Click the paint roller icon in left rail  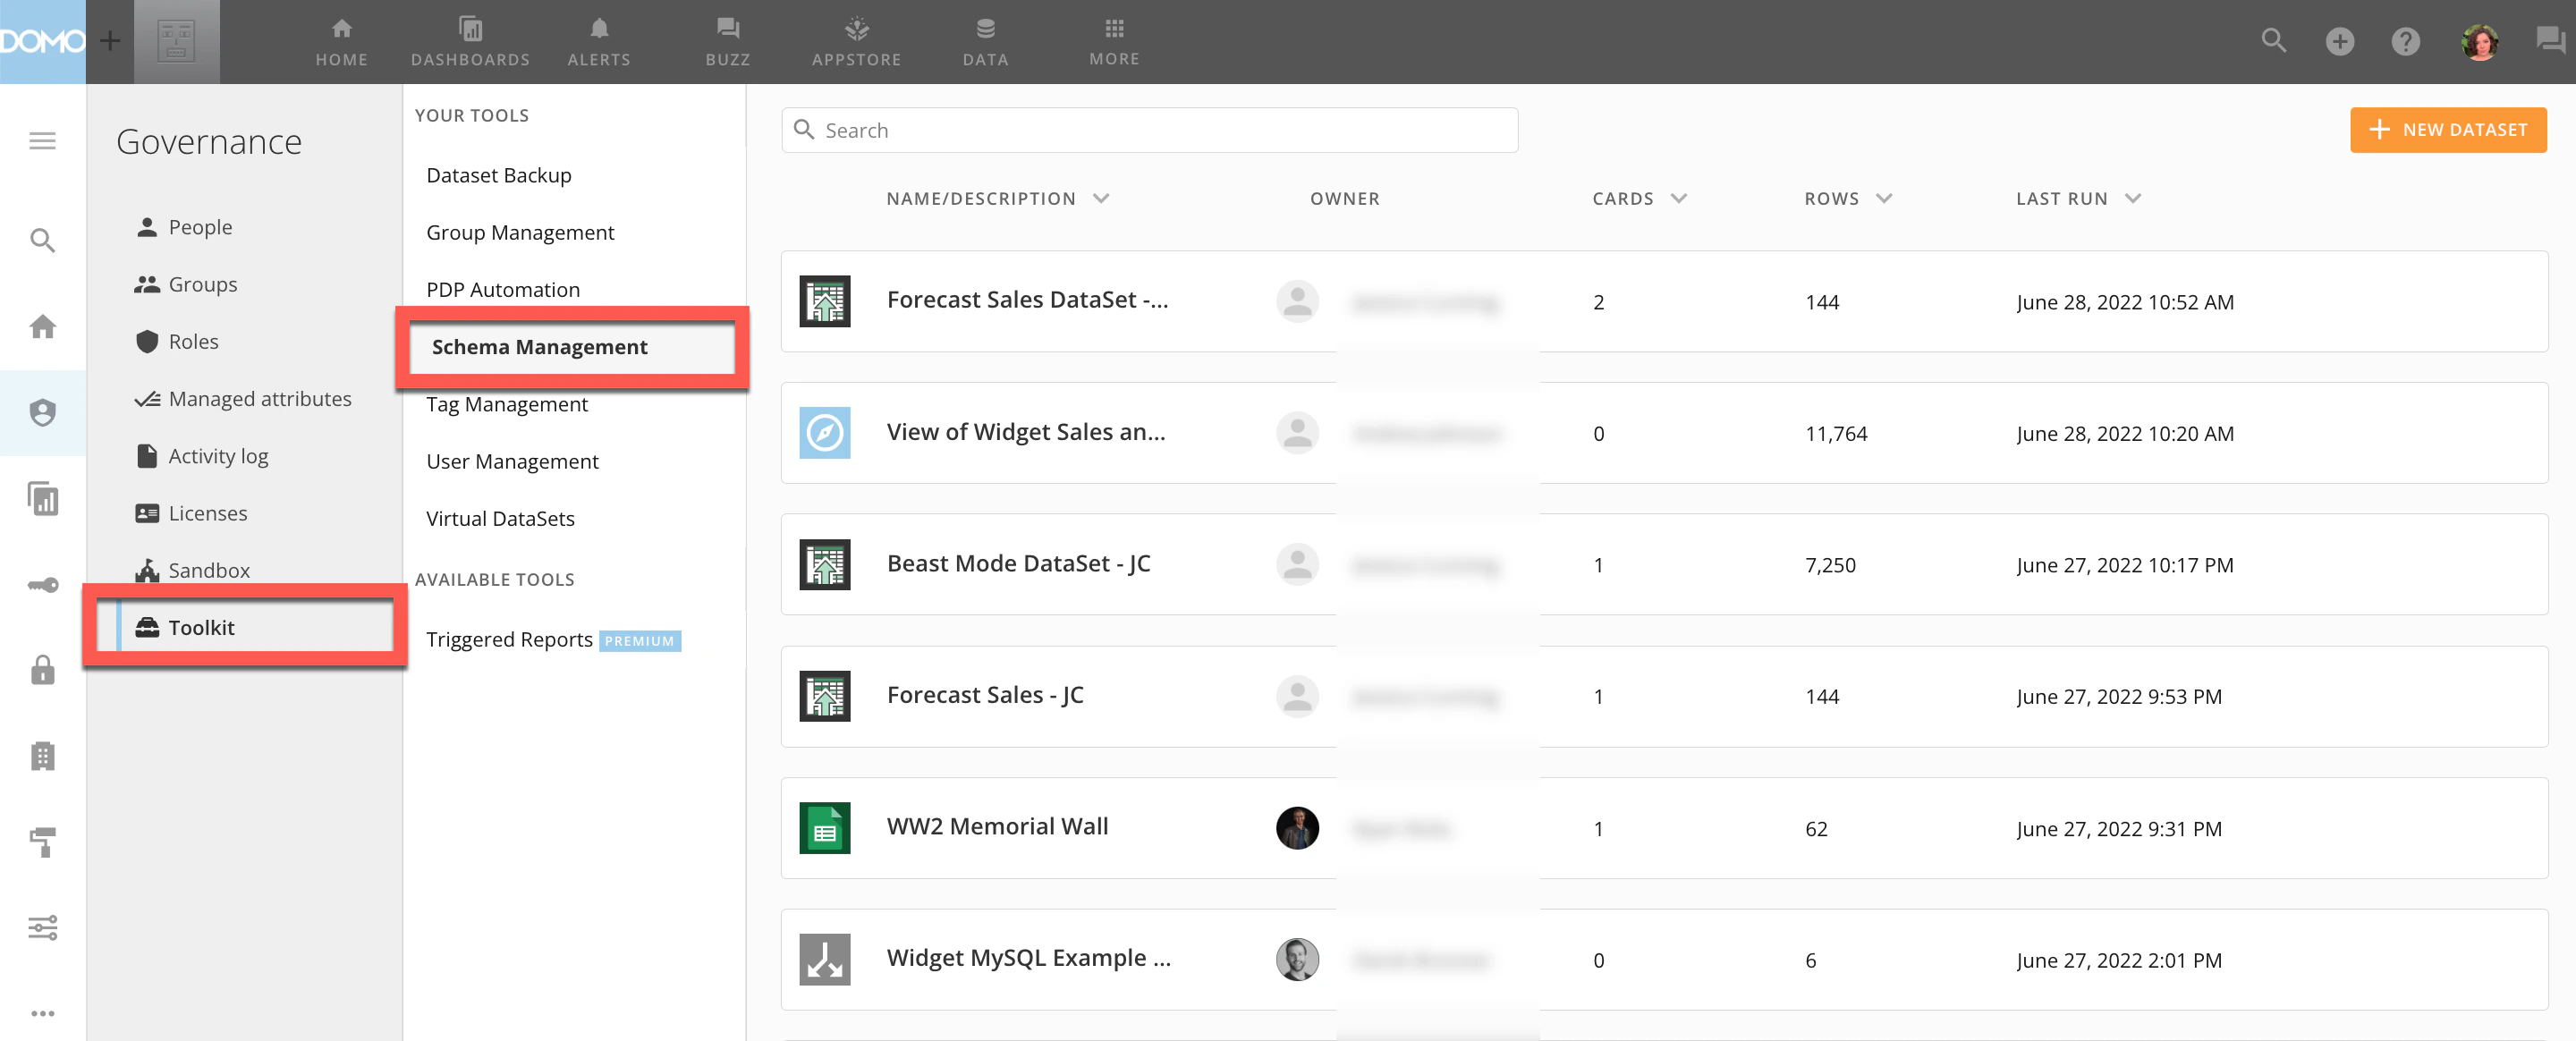43,842
